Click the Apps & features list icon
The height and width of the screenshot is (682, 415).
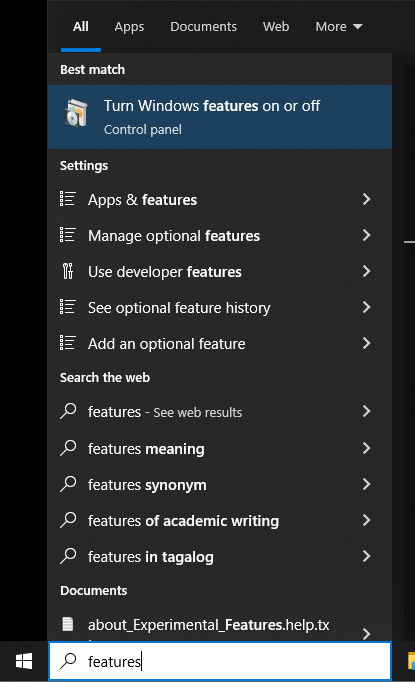pyautogui.click(x=67, y=199)
